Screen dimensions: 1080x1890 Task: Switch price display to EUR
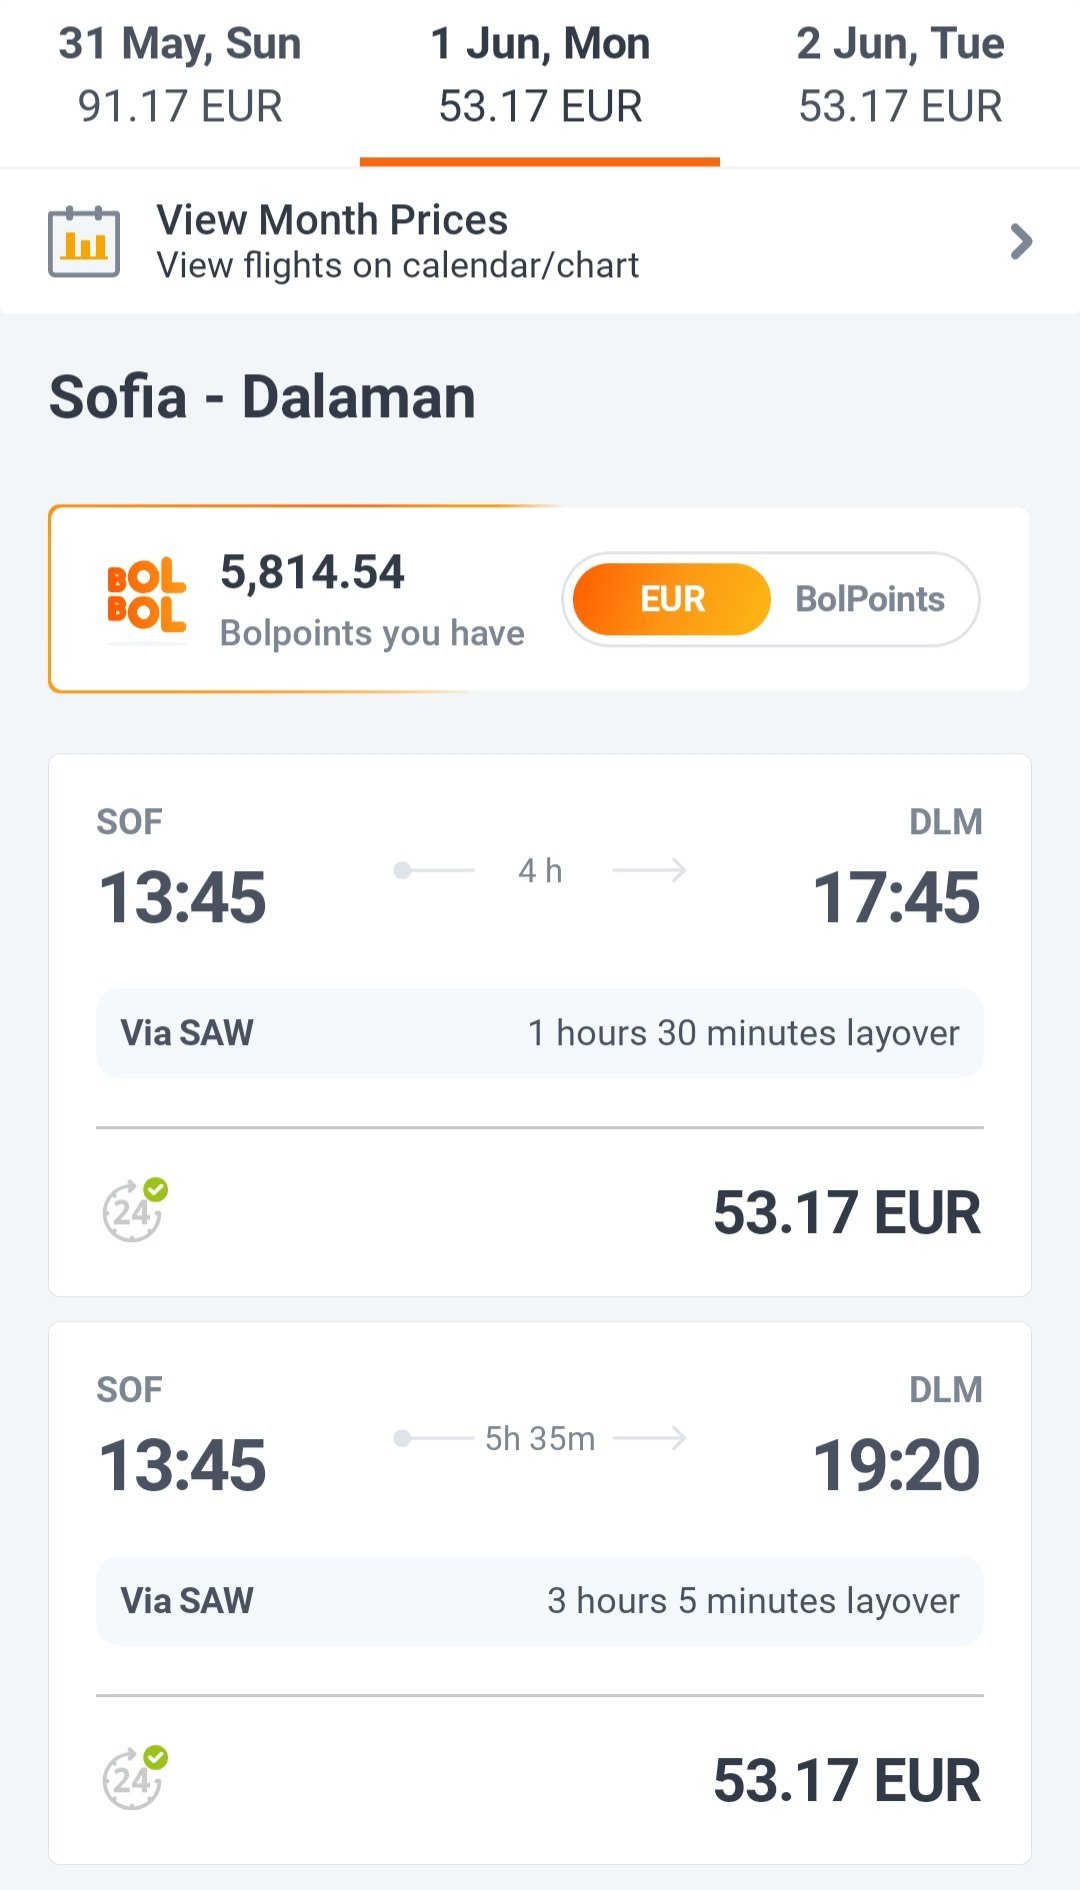point(672,599)
